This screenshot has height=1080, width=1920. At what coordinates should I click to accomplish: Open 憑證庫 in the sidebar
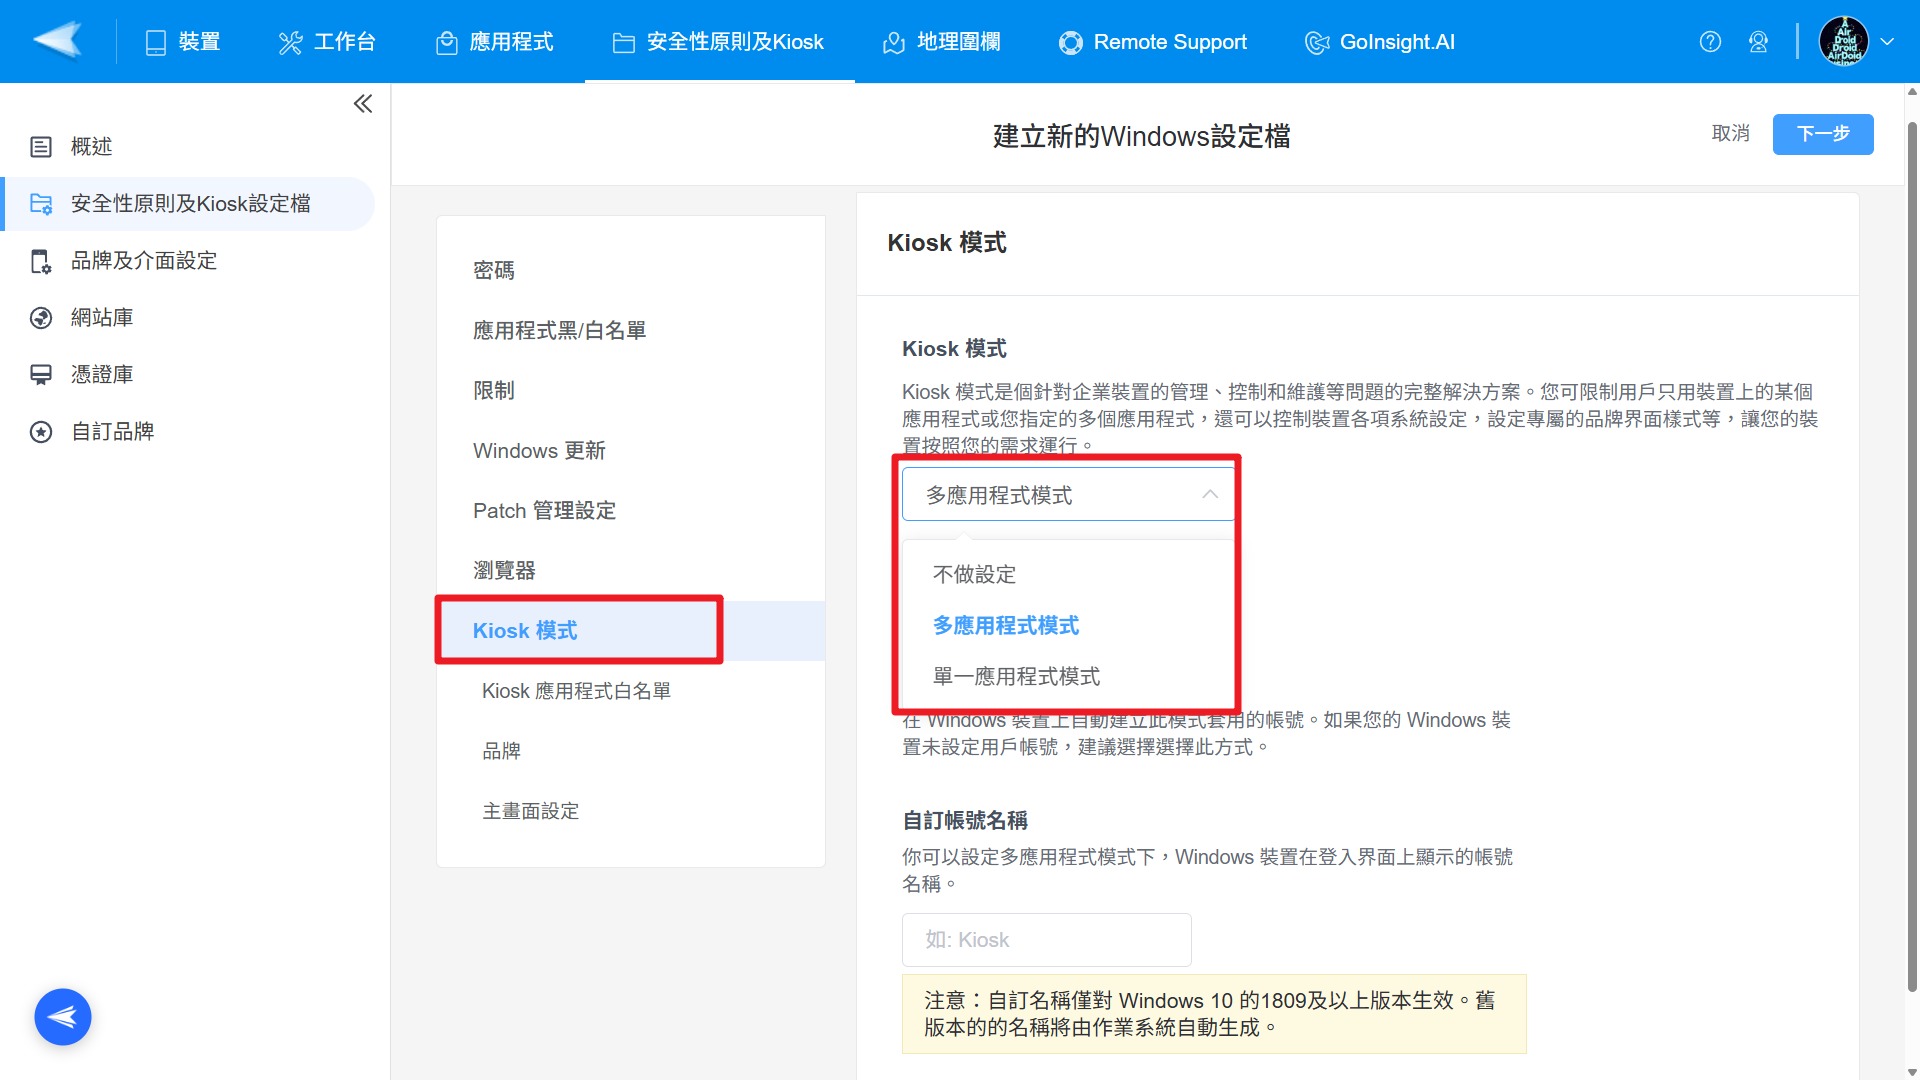click(x=102, y=375)
